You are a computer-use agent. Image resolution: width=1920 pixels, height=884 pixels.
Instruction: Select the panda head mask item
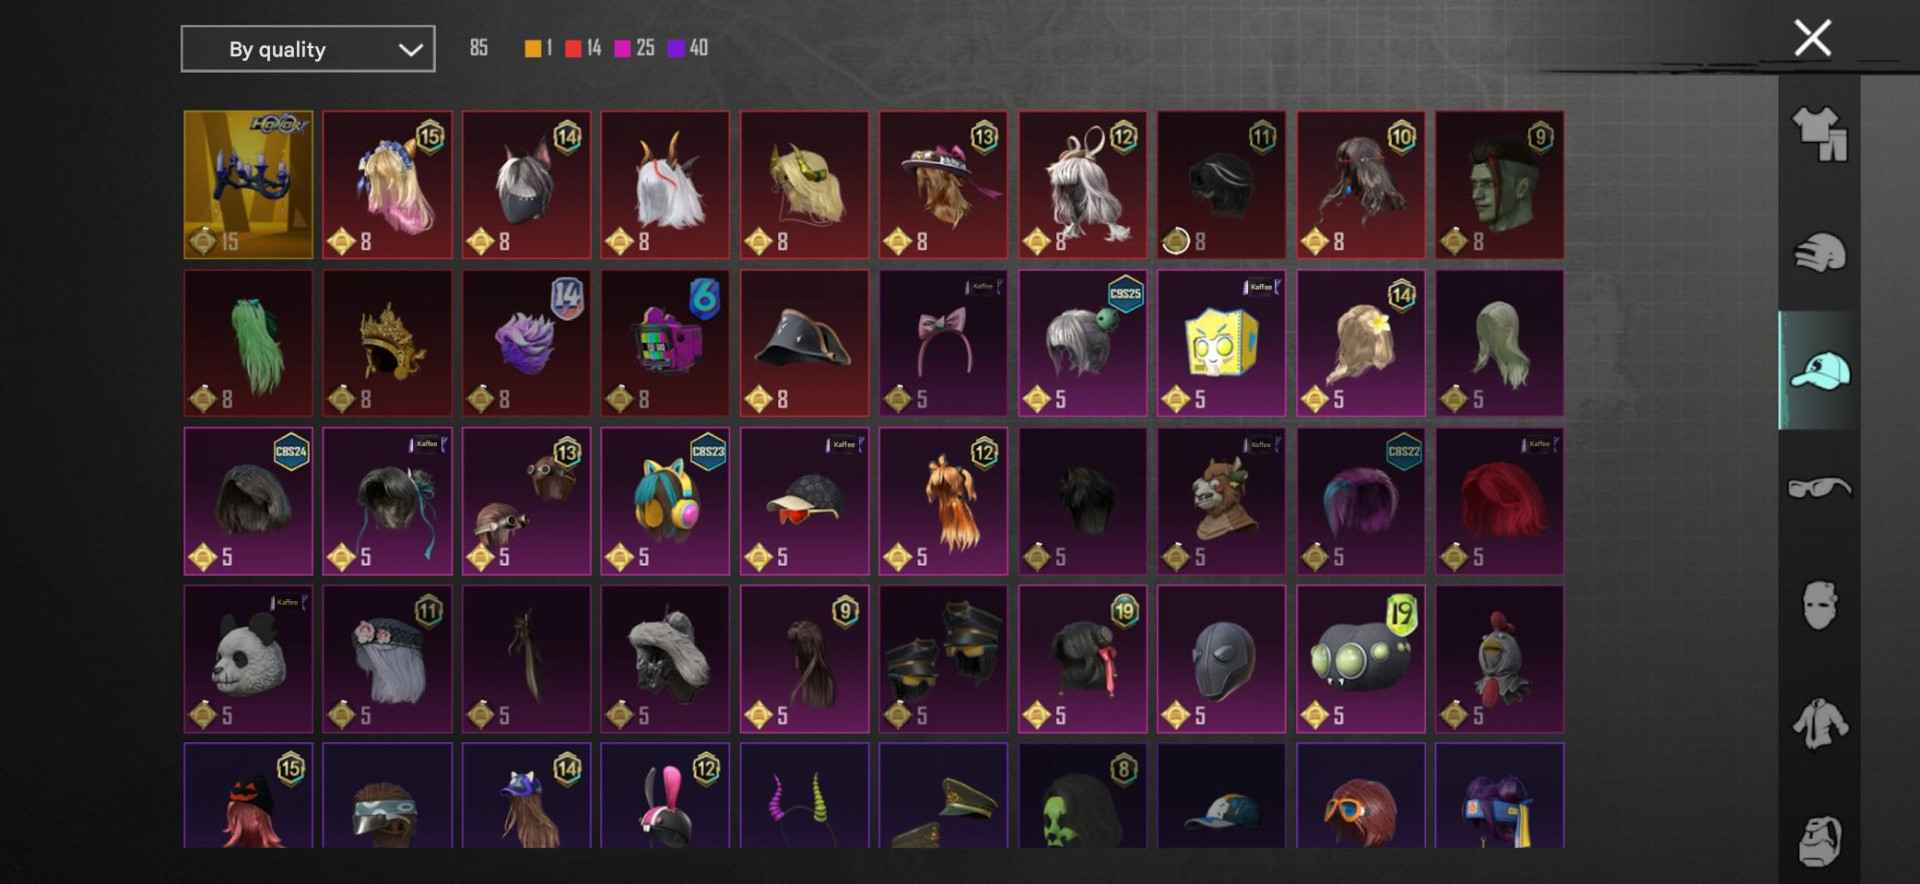point(248,659)
